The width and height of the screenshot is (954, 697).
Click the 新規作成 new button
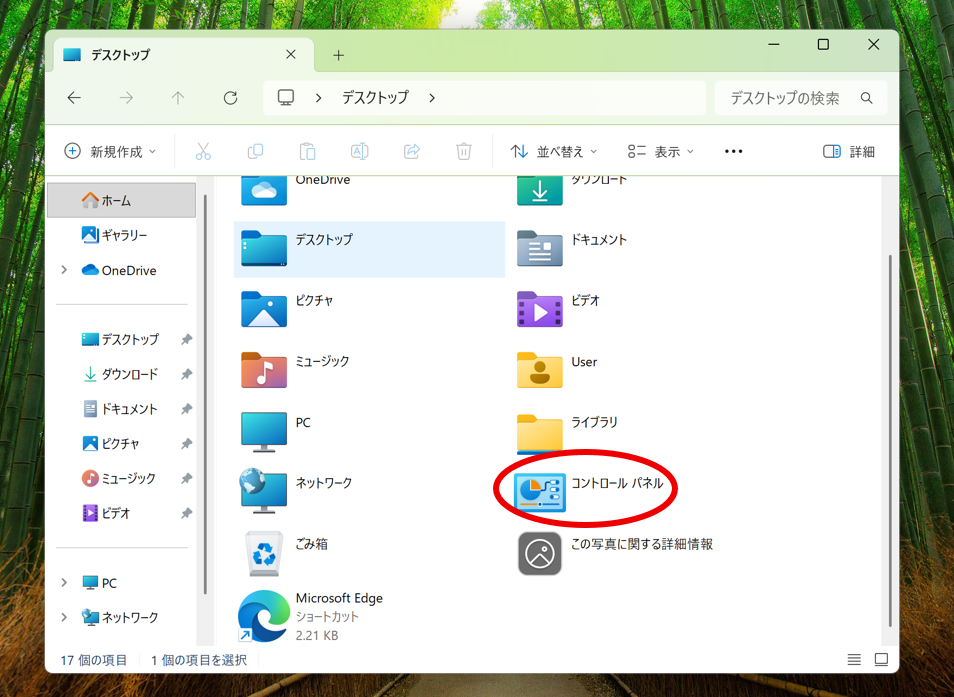pyautogui.click(x=110, y=152)
